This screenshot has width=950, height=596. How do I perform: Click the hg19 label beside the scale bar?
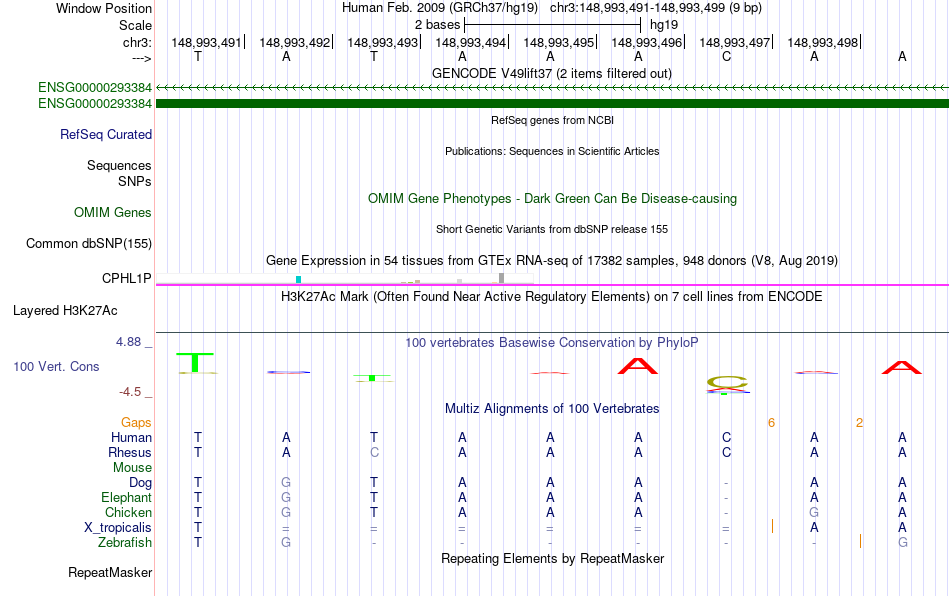coord(664,25)
